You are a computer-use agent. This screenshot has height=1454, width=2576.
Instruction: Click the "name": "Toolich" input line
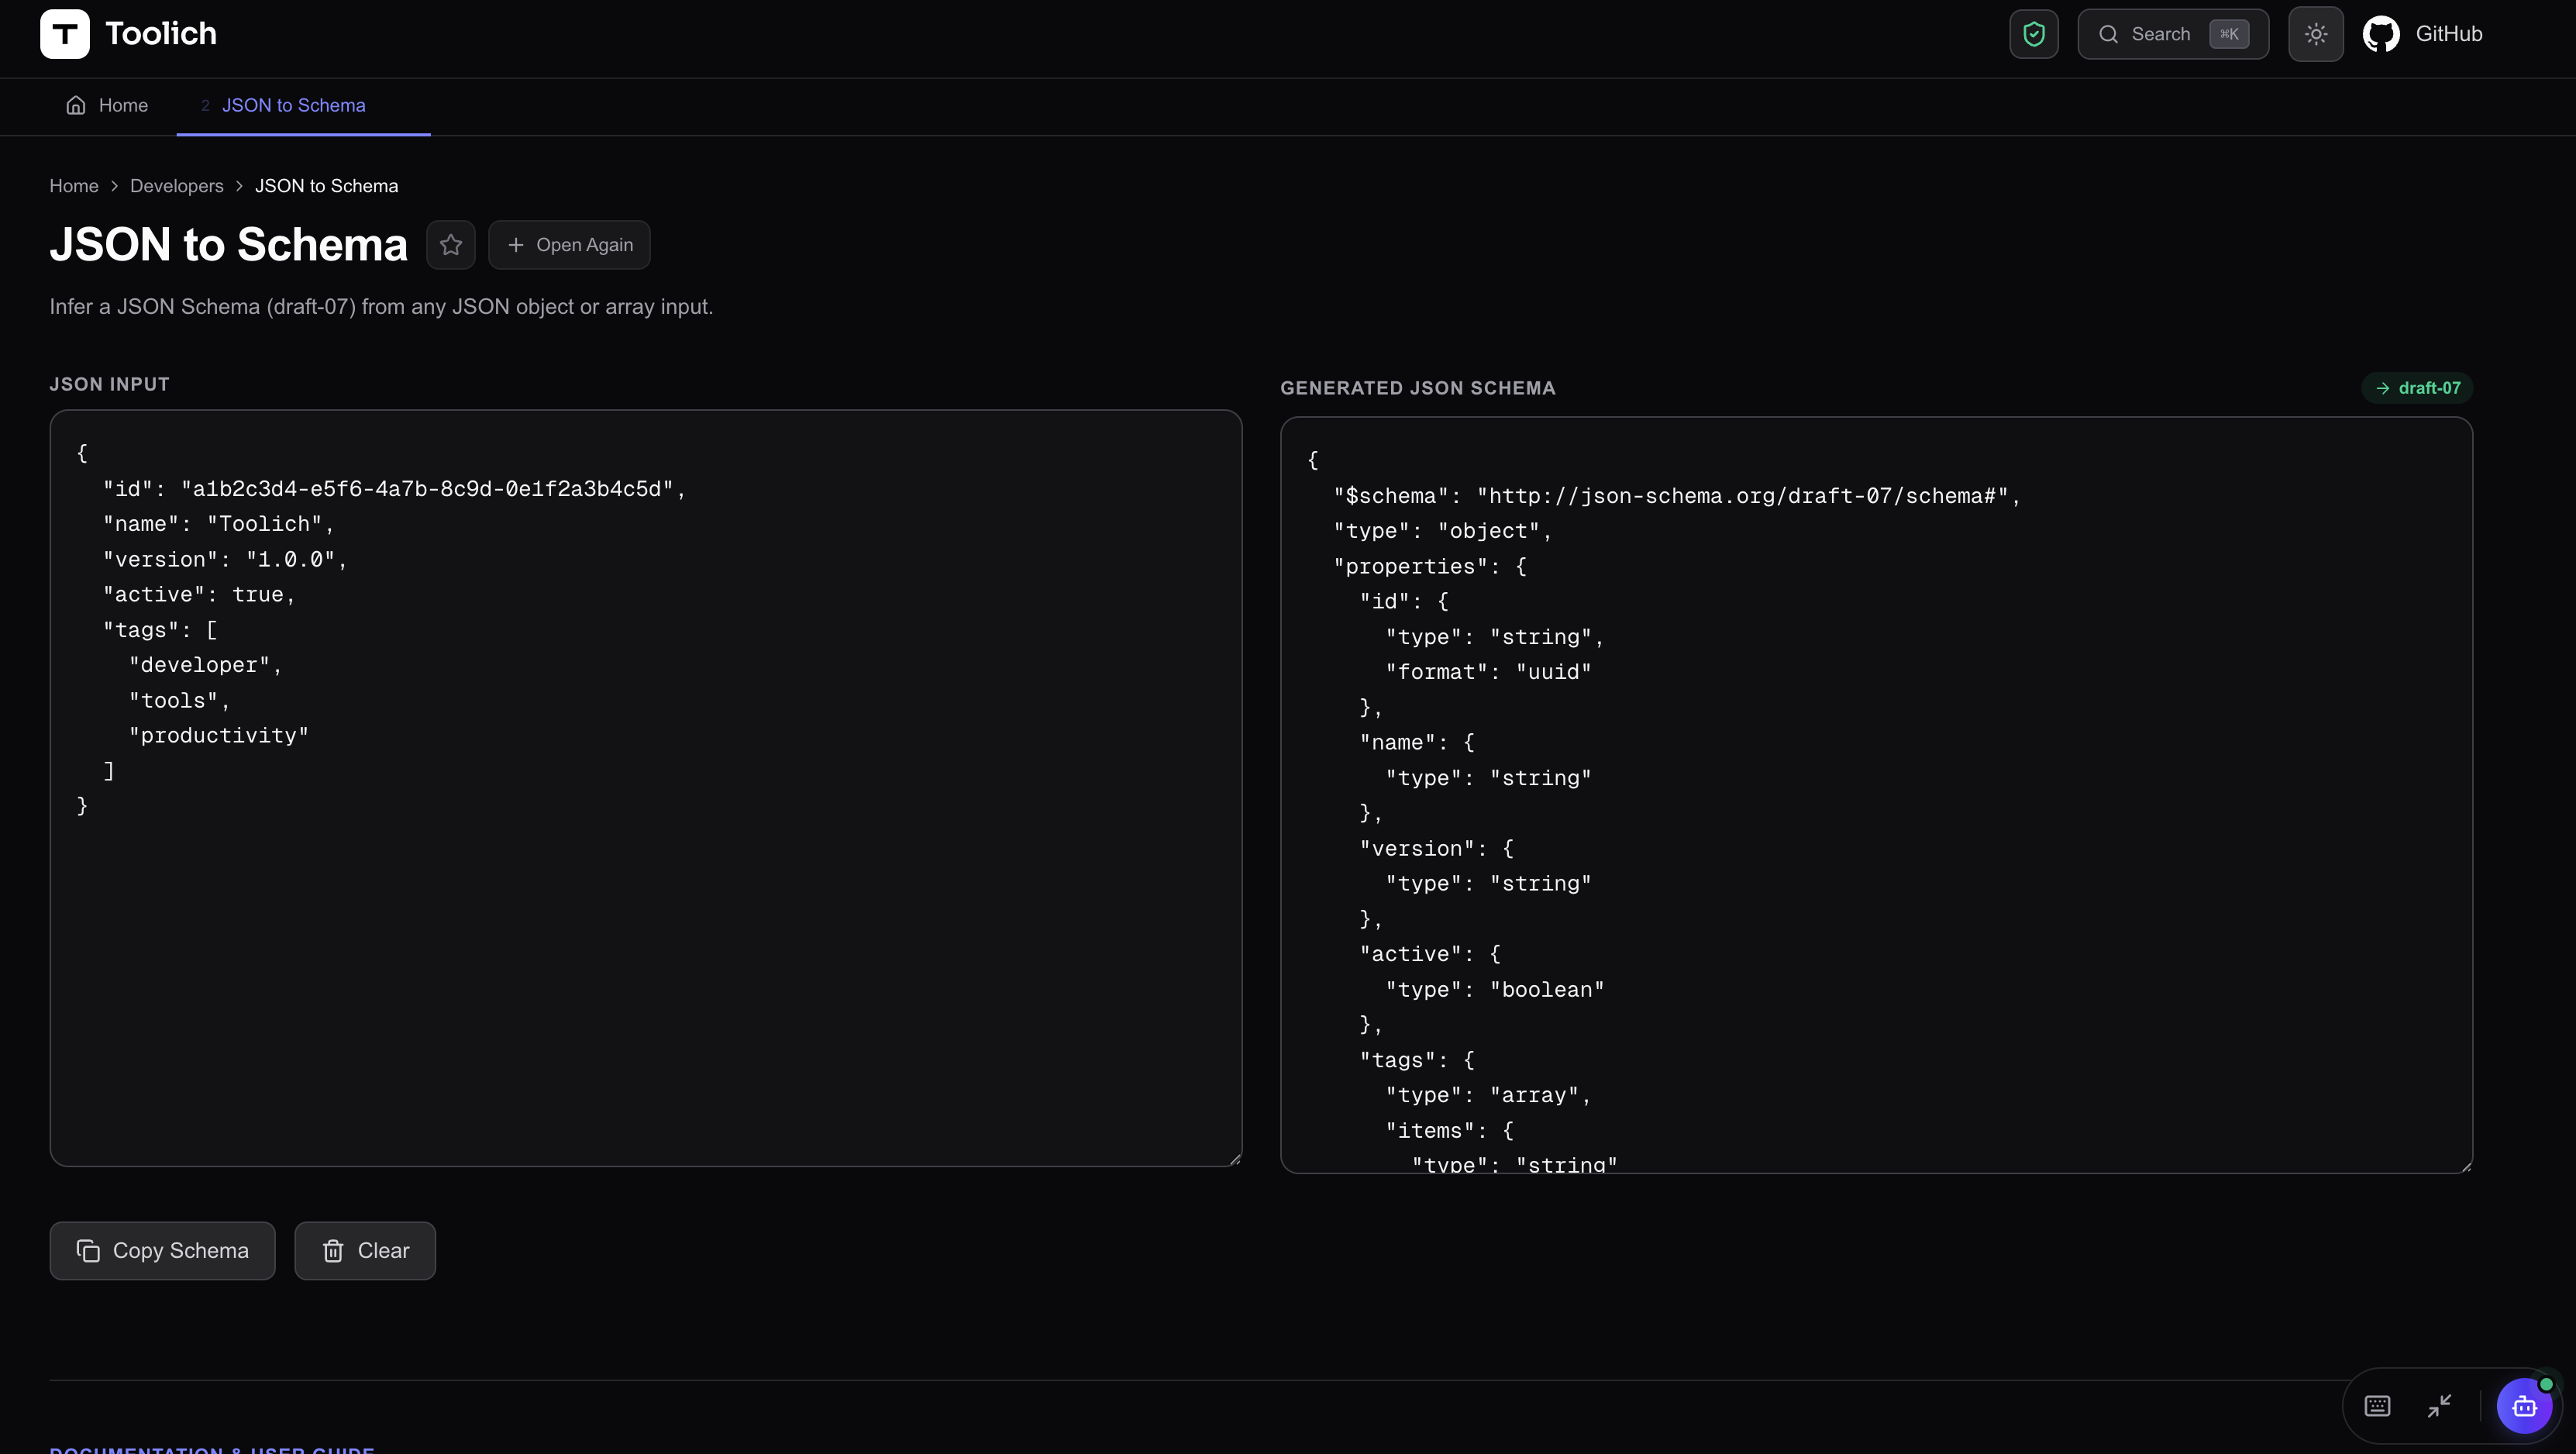[218, 525]
